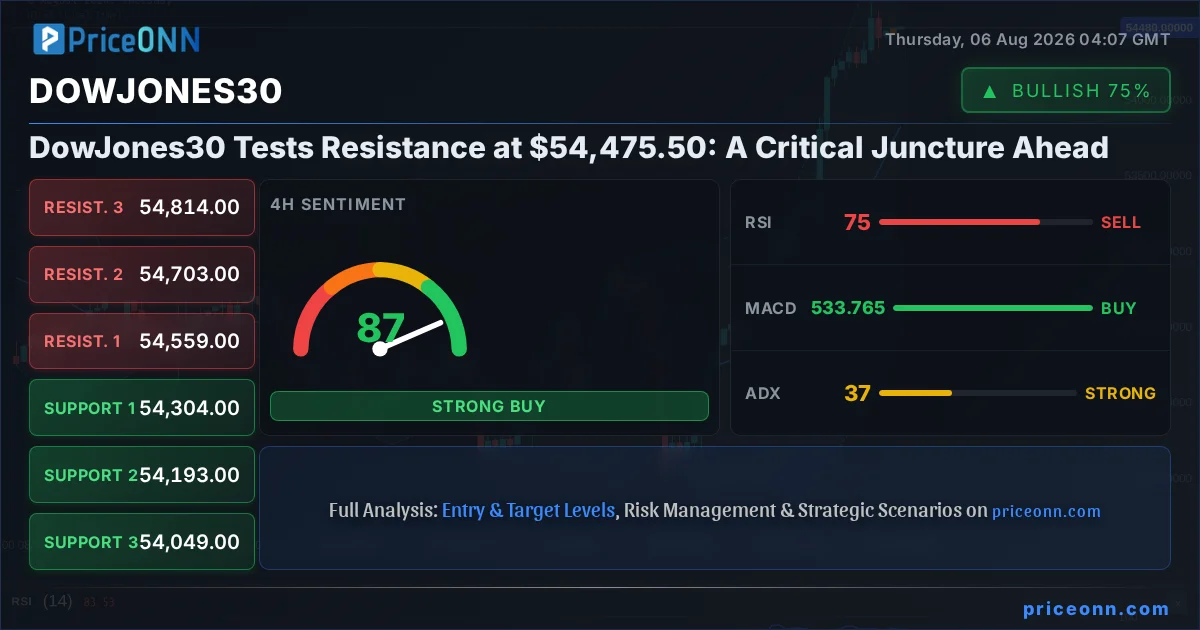The height and width of the screenshot is (630, 1200).
Task: Click the 4H SENTIMENT label
Action: tap(338, 204)
